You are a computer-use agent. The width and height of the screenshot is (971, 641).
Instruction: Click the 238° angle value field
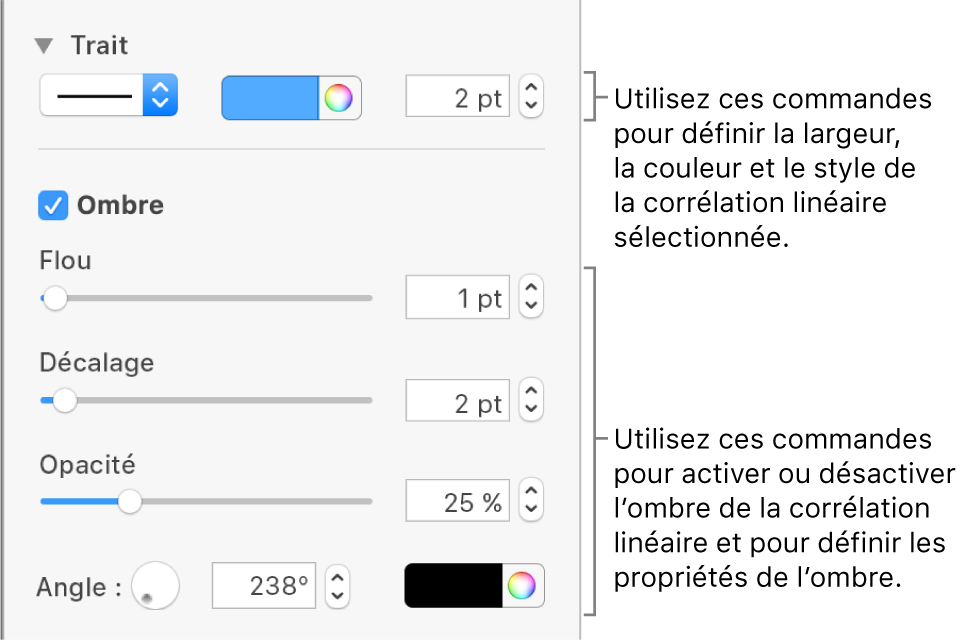point(263,587)
